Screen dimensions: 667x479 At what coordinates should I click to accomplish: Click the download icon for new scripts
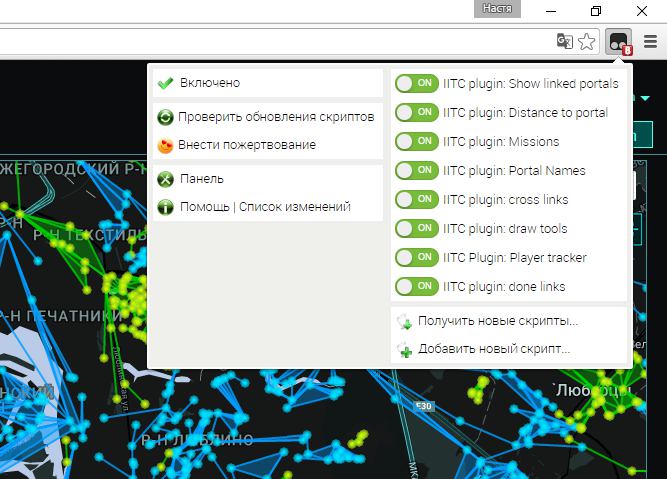pos(405,322)
